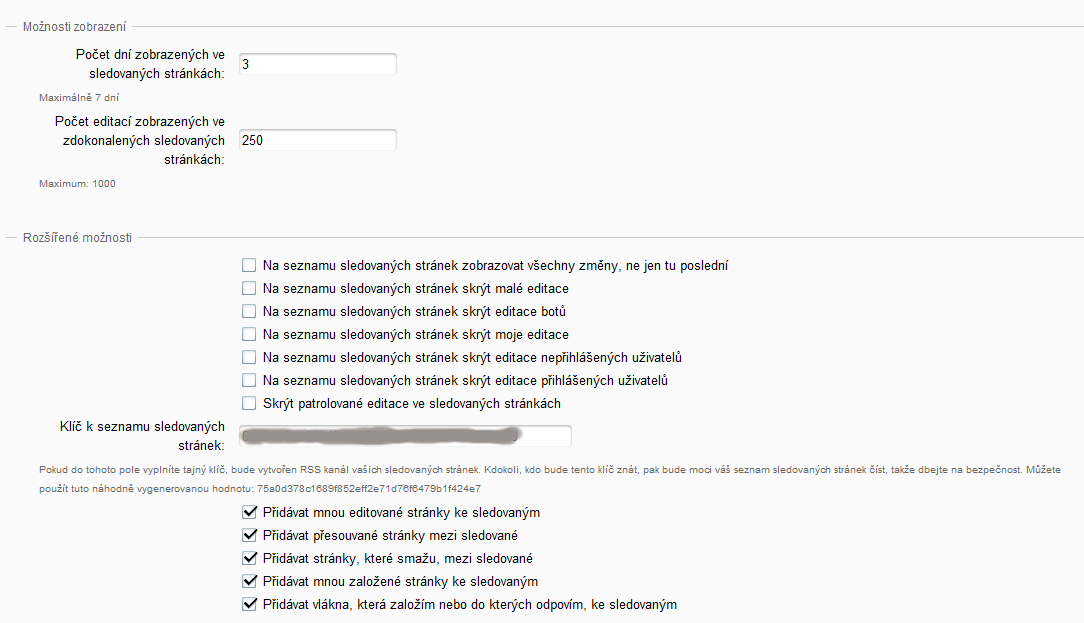
Task: Check 'skrýt malé editace' option
Action: 249,289
